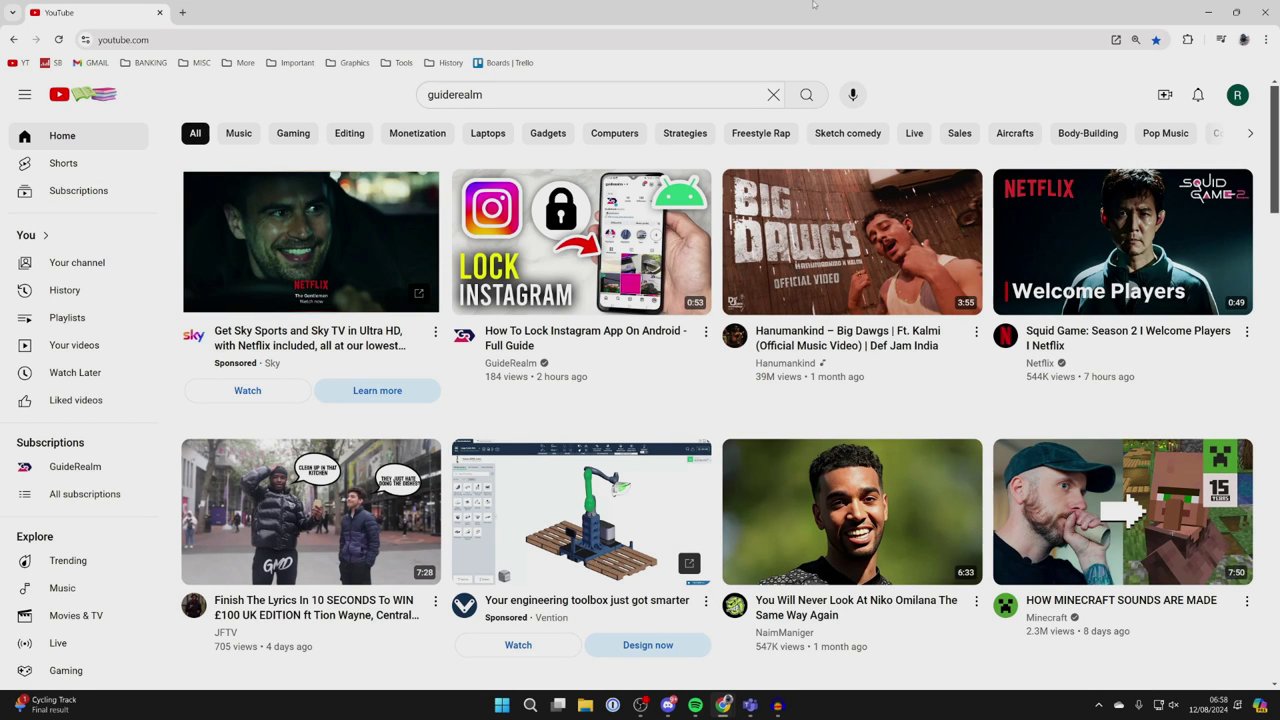Open YouTube home via the logo

(58, 94)
